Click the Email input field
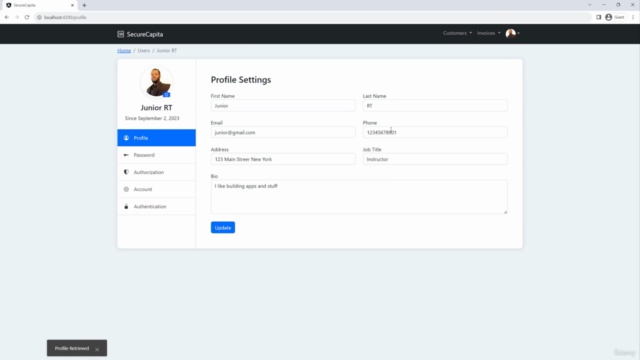The image size is (640, 360). tap(283, 132)
